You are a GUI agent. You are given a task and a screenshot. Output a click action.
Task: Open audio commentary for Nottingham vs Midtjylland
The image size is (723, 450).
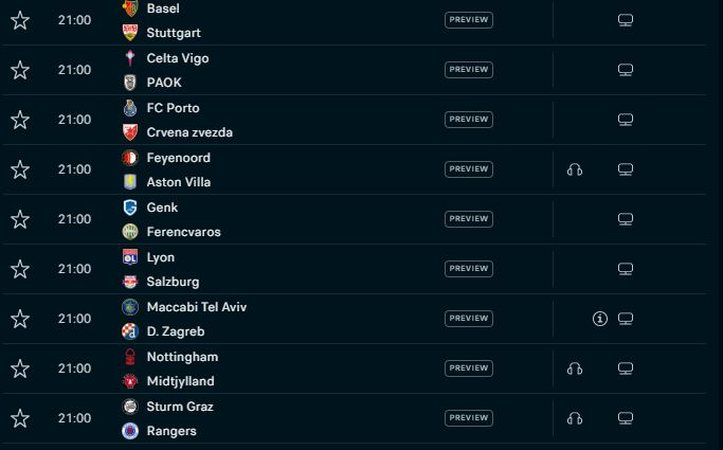pyautogui.click(x=574, y=369)
